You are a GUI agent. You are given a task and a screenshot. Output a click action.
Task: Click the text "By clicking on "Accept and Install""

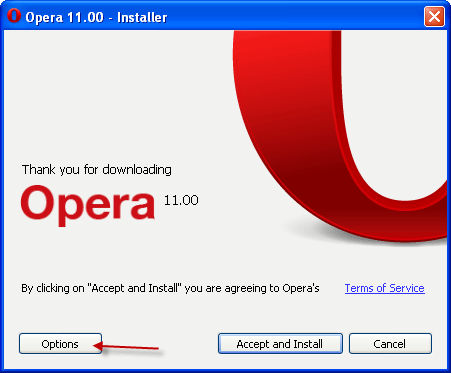click(101, 288)
